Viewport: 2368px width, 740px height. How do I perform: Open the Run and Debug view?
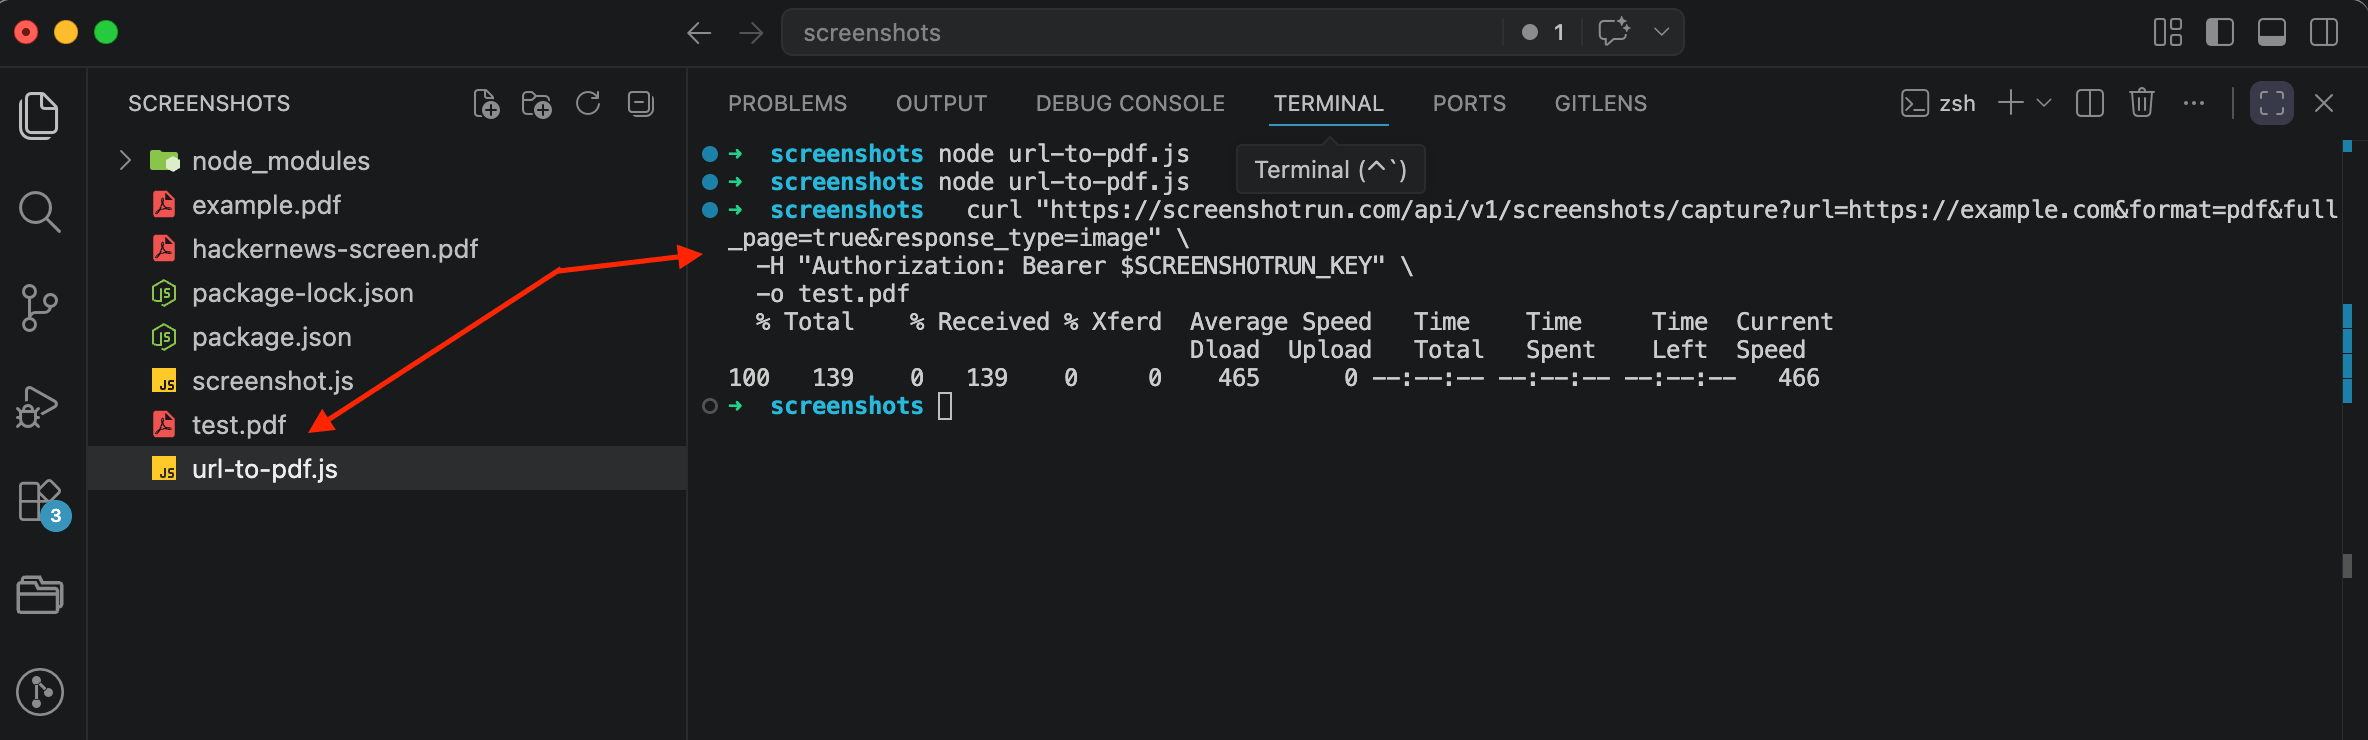pos(38,406)
